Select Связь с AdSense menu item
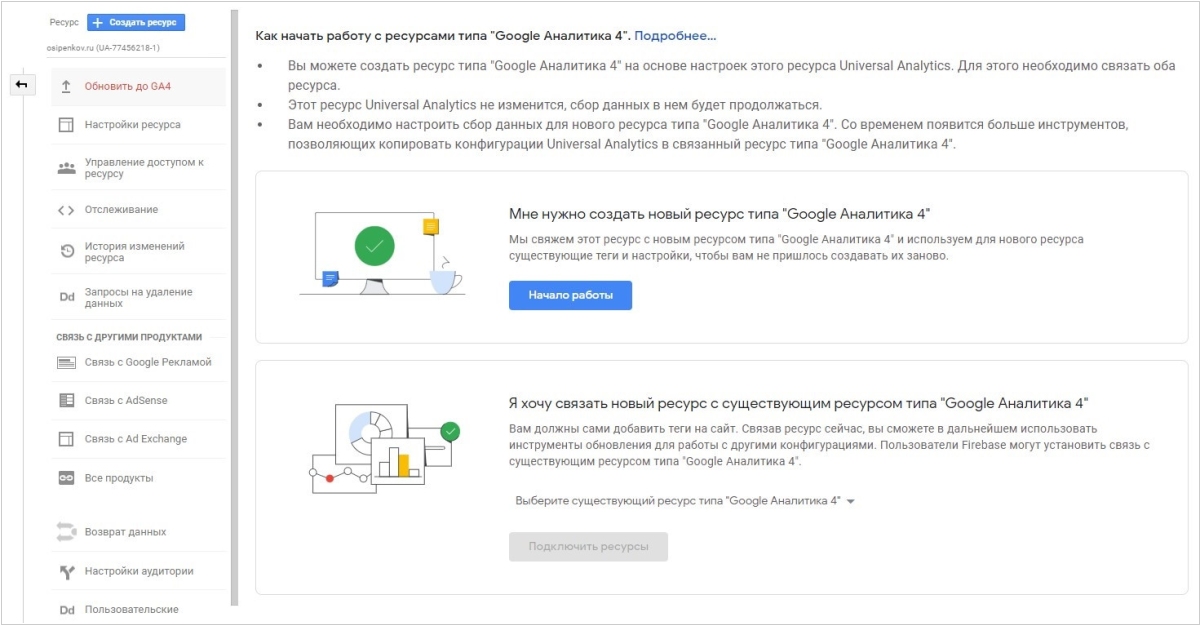Image resolution: width=1200 pixels, height=625 pixels. click(x=126, y=400)
